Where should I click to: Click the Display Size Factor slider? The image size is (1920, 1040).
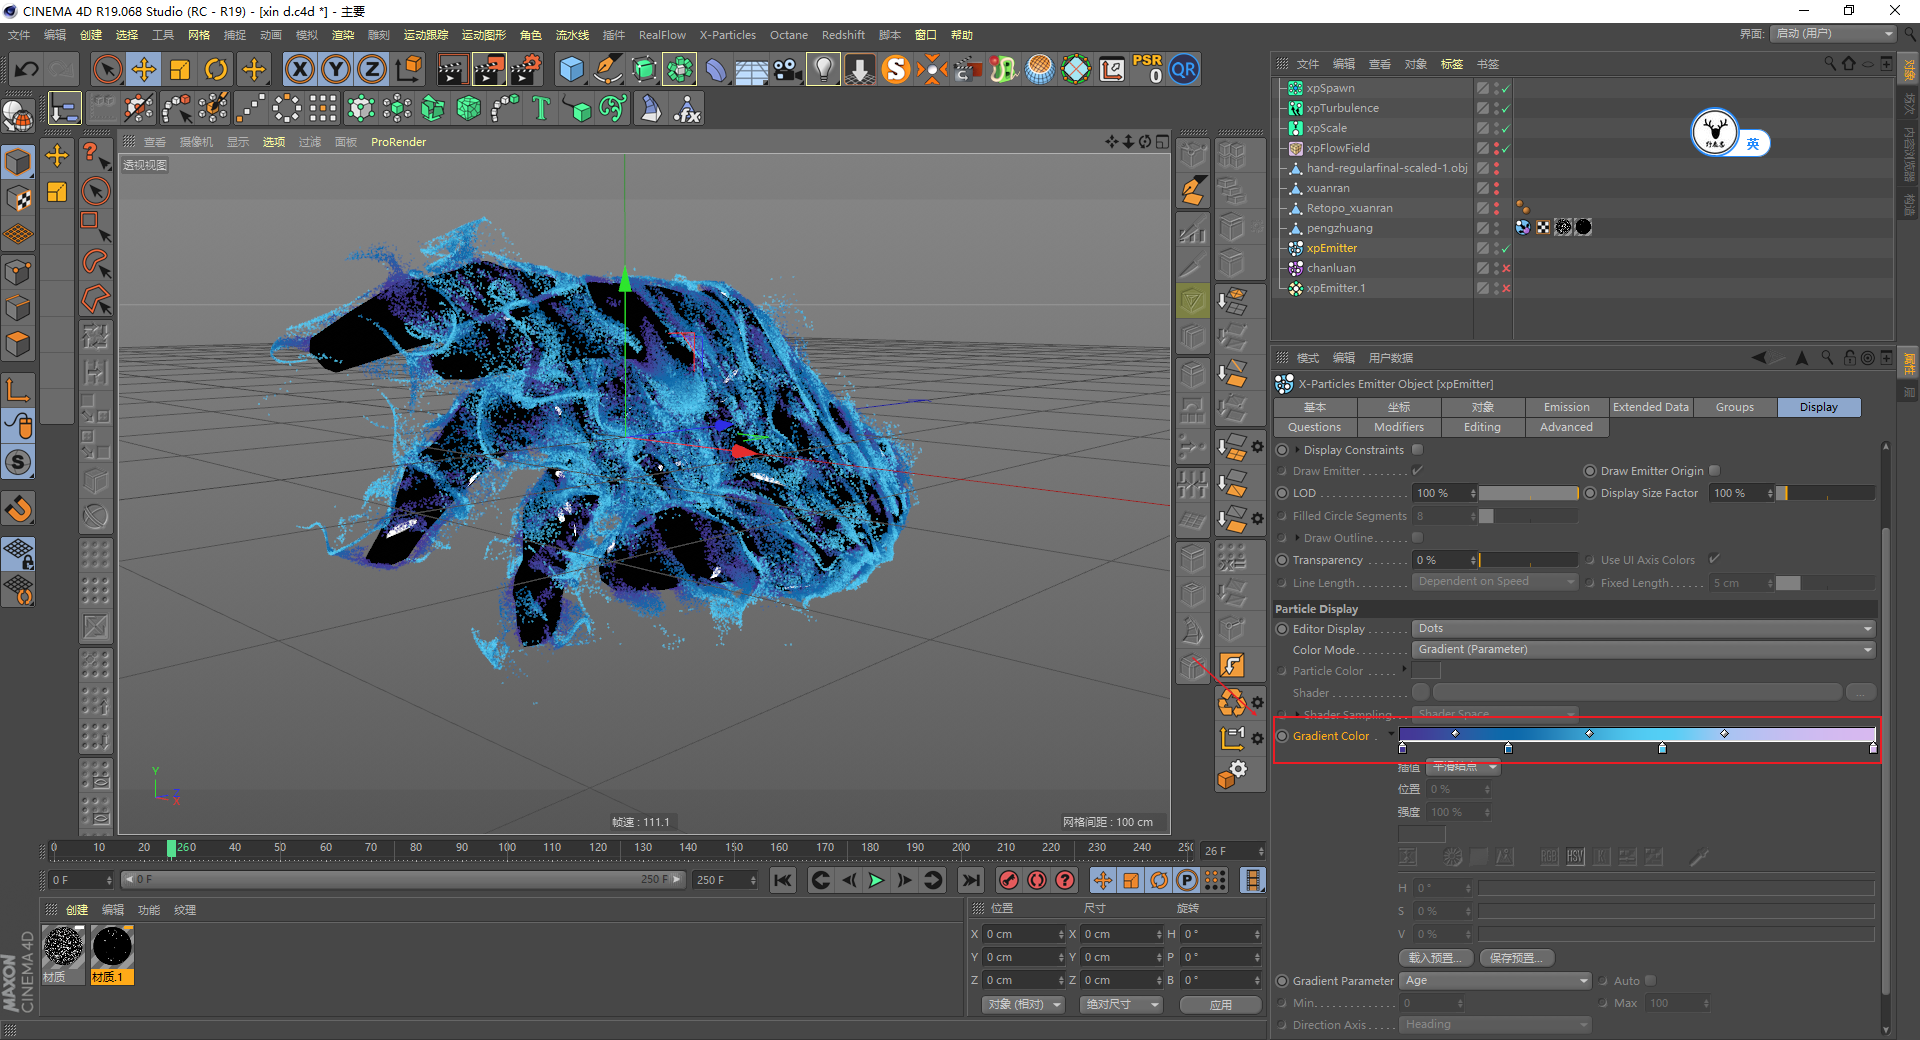(x=1826, y=493)
